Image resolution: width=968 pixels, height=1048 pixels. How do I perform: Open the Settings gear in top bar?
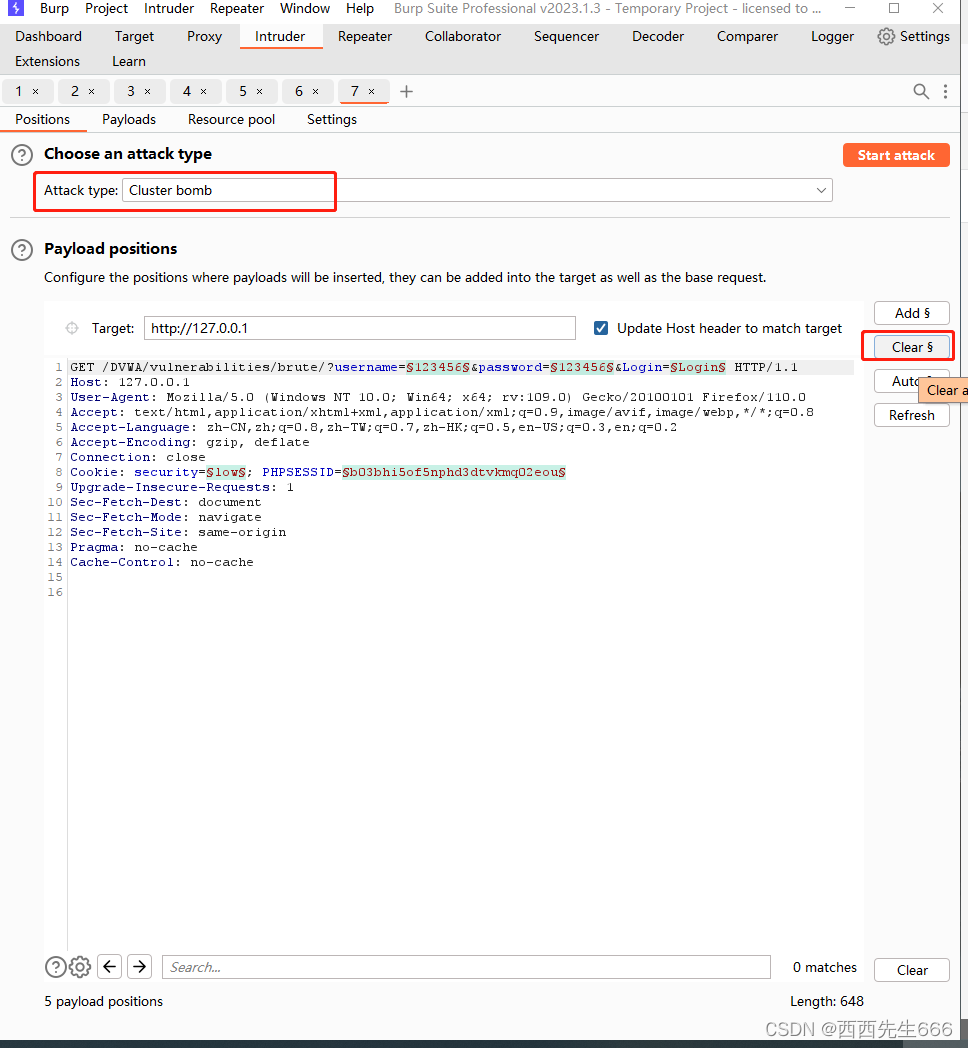[x=912, y=36]
